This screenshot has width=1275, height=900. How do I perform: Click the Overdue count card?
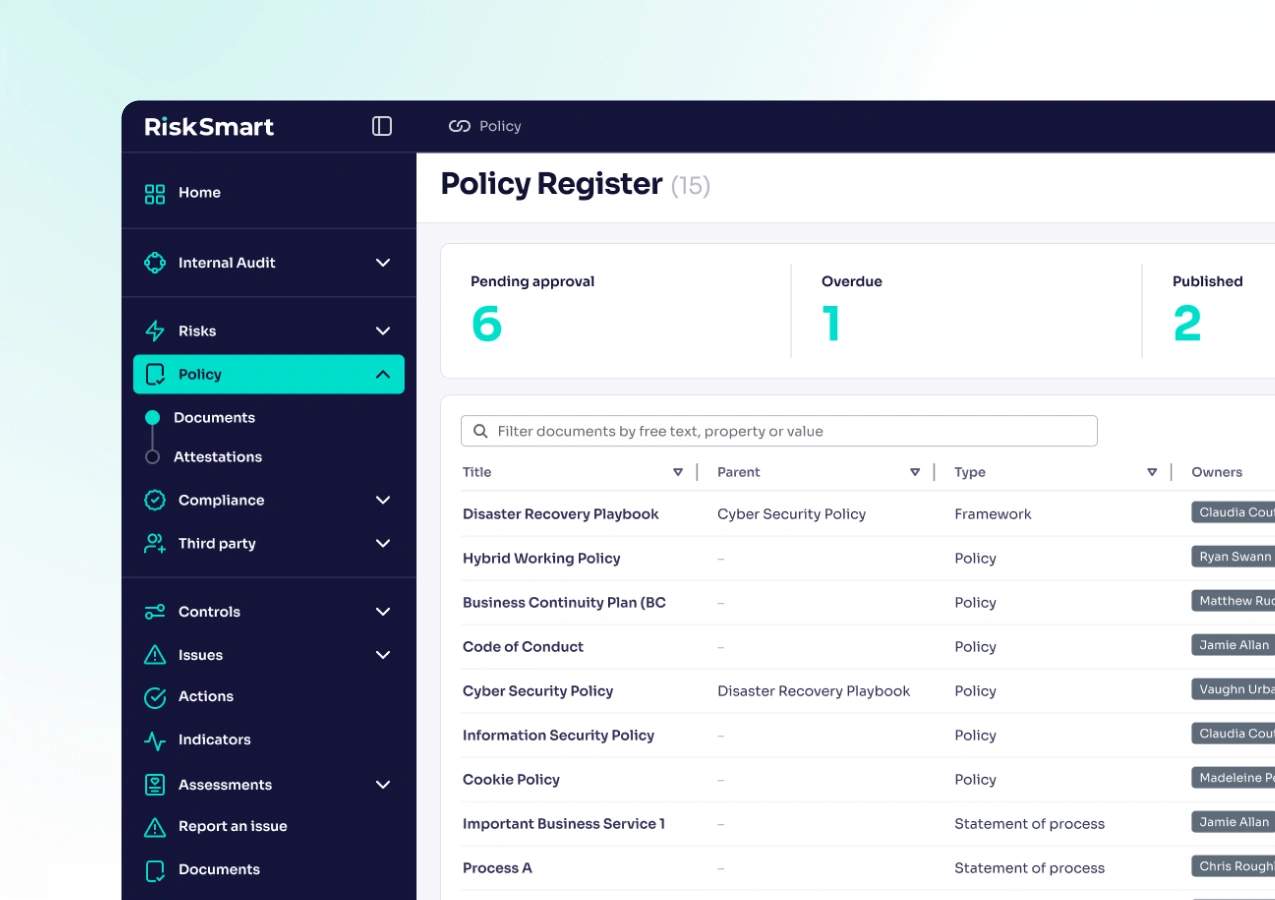tap(966, 311)
